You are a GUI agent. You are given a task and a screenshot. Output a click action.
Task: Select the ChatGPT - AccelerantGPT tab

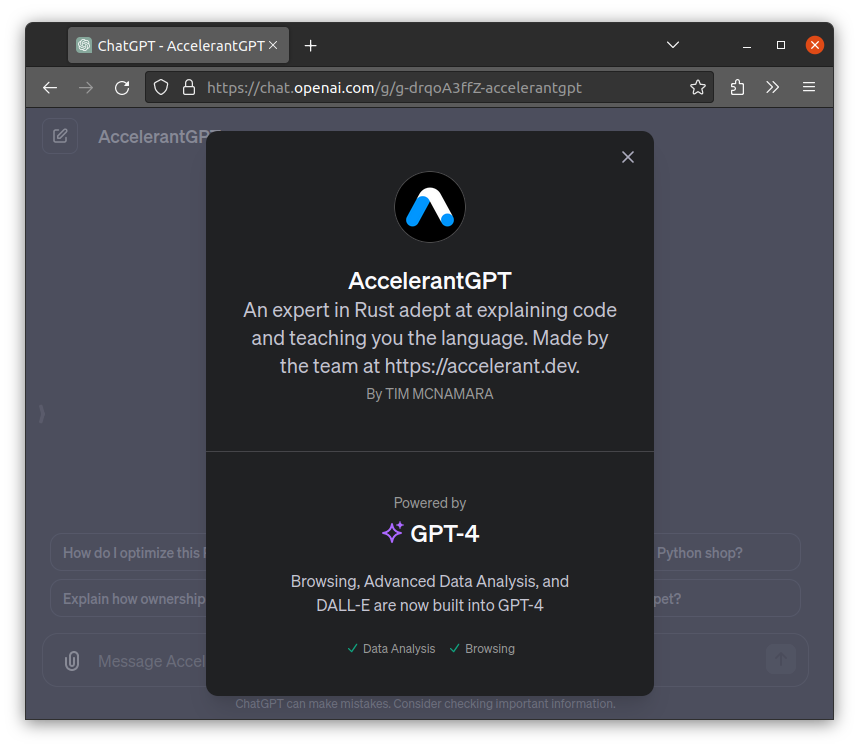pyautogui.click(x=179, y=45)
